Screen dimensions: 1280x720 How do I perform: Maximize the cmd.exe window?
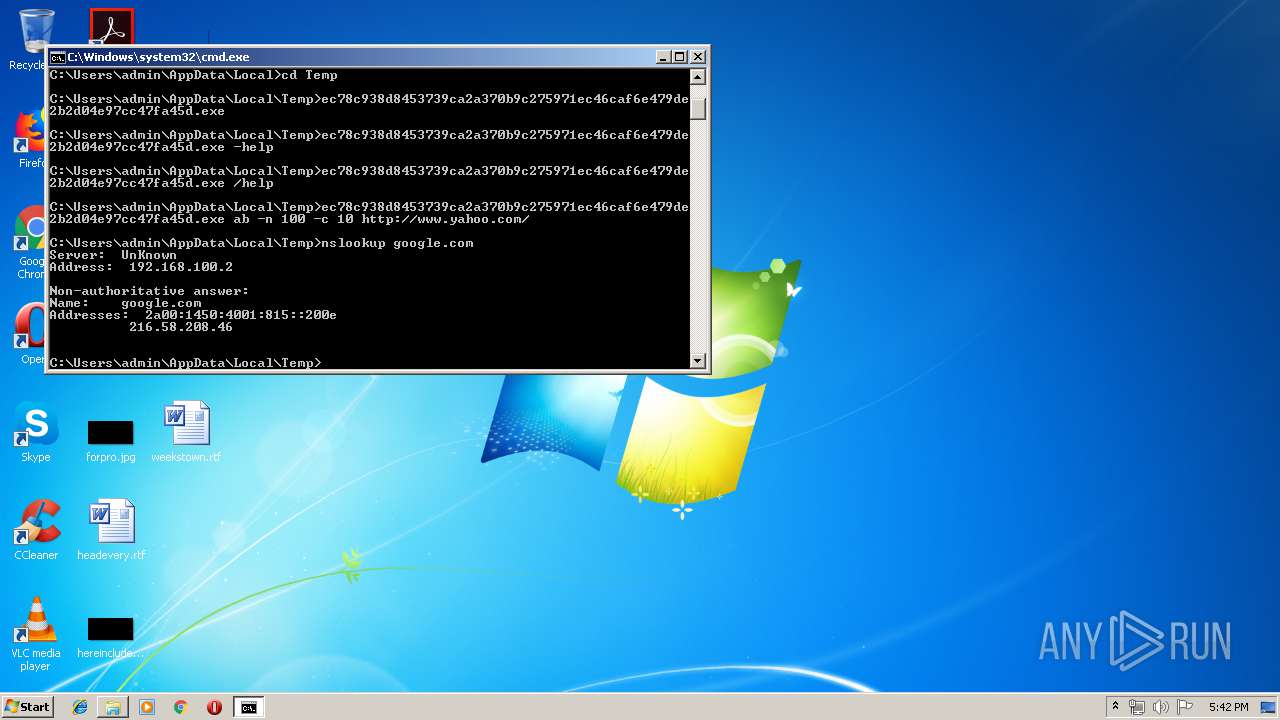(x=680, y=57)
